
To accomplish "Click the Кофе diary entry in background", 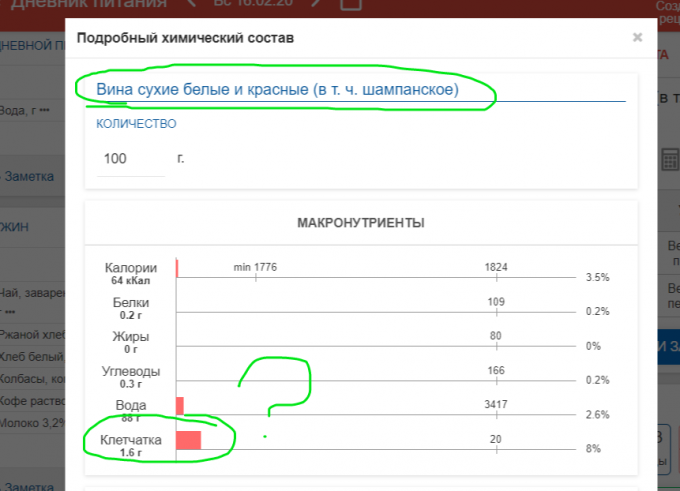I will (x=33, y=400).
